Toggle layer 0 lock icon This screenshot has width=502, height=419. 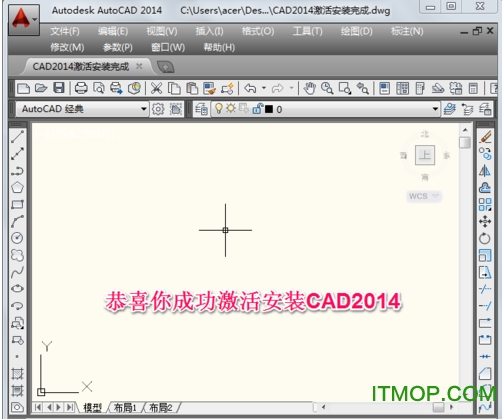coord(257,109)
